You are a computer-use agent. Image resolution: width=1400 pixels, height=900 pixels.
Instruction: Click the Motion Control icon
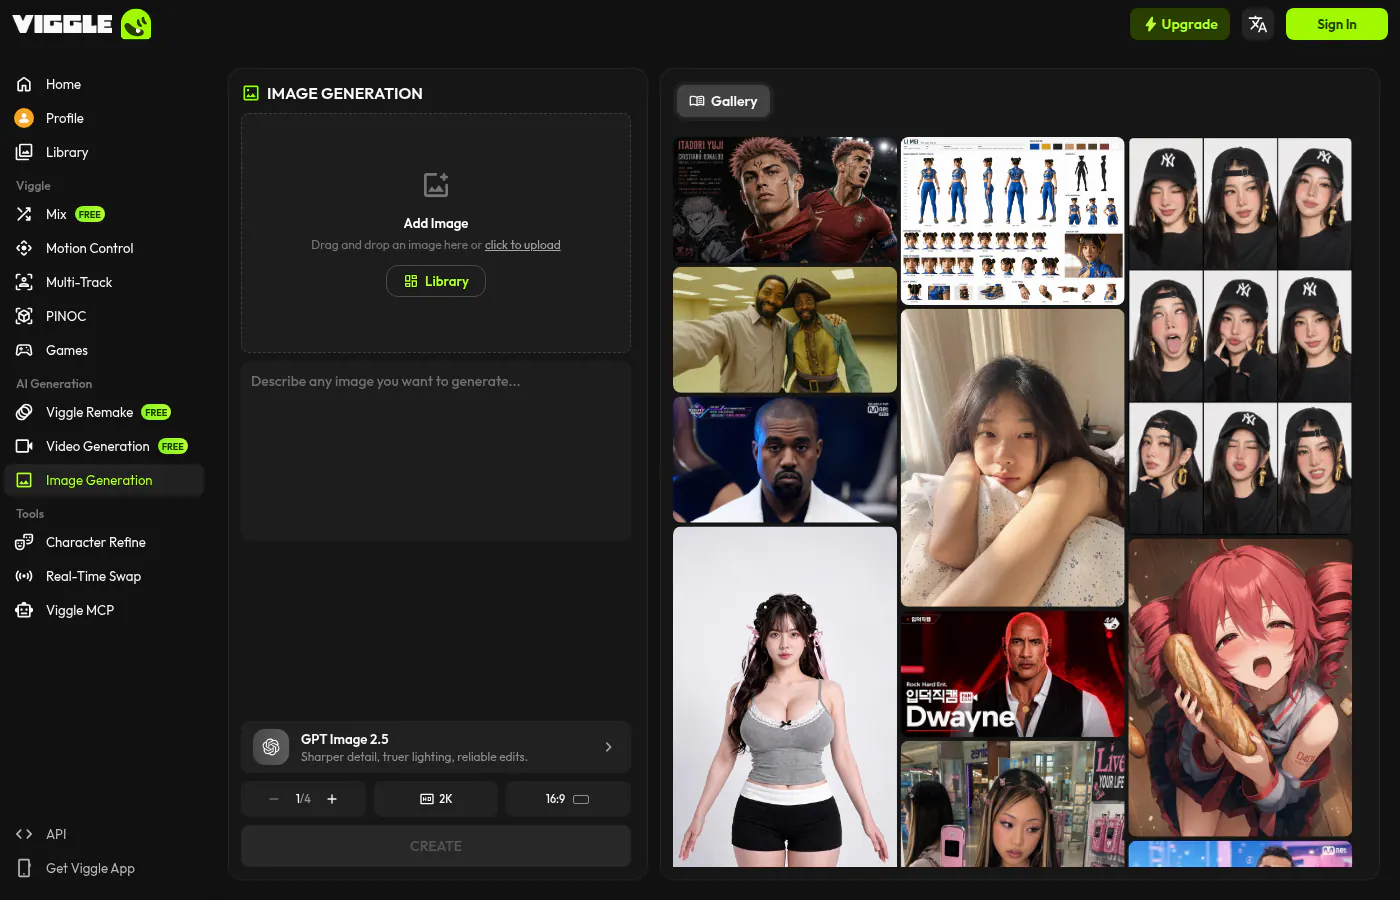[24, 248]
